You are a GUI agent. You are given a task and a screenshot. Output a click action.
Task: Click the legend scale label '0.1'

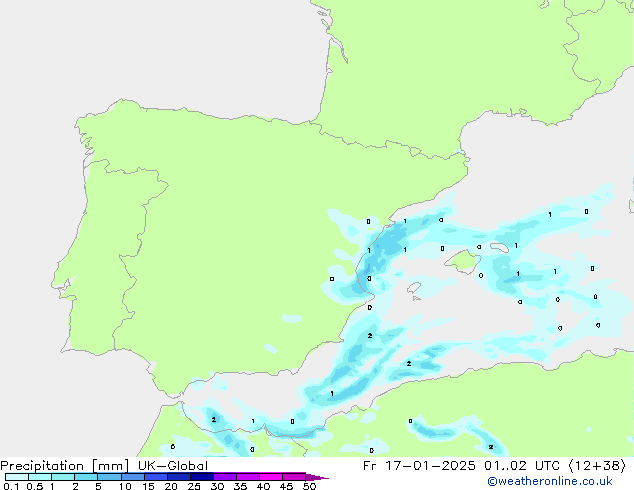point(10,486)
